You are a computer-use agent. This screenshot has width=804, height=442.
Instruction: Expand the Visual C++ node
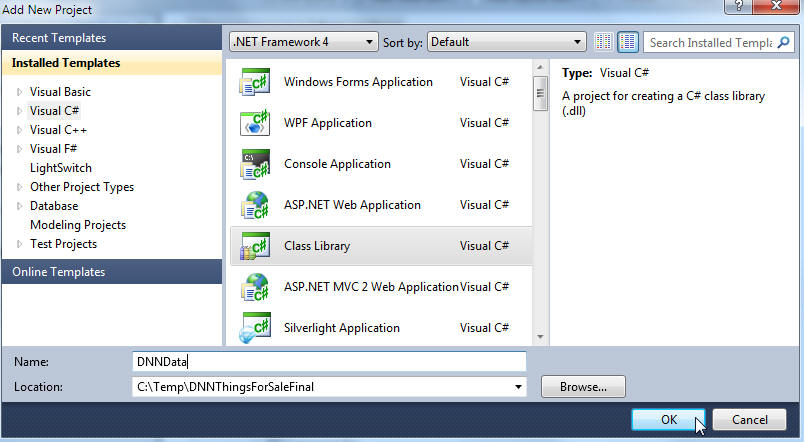click(19, 130)
